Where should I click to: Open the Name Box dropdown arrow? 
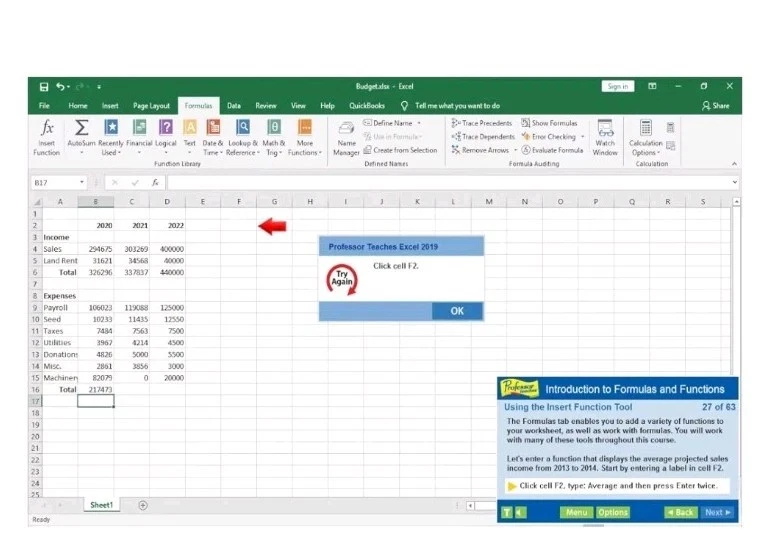pos(82,182)
